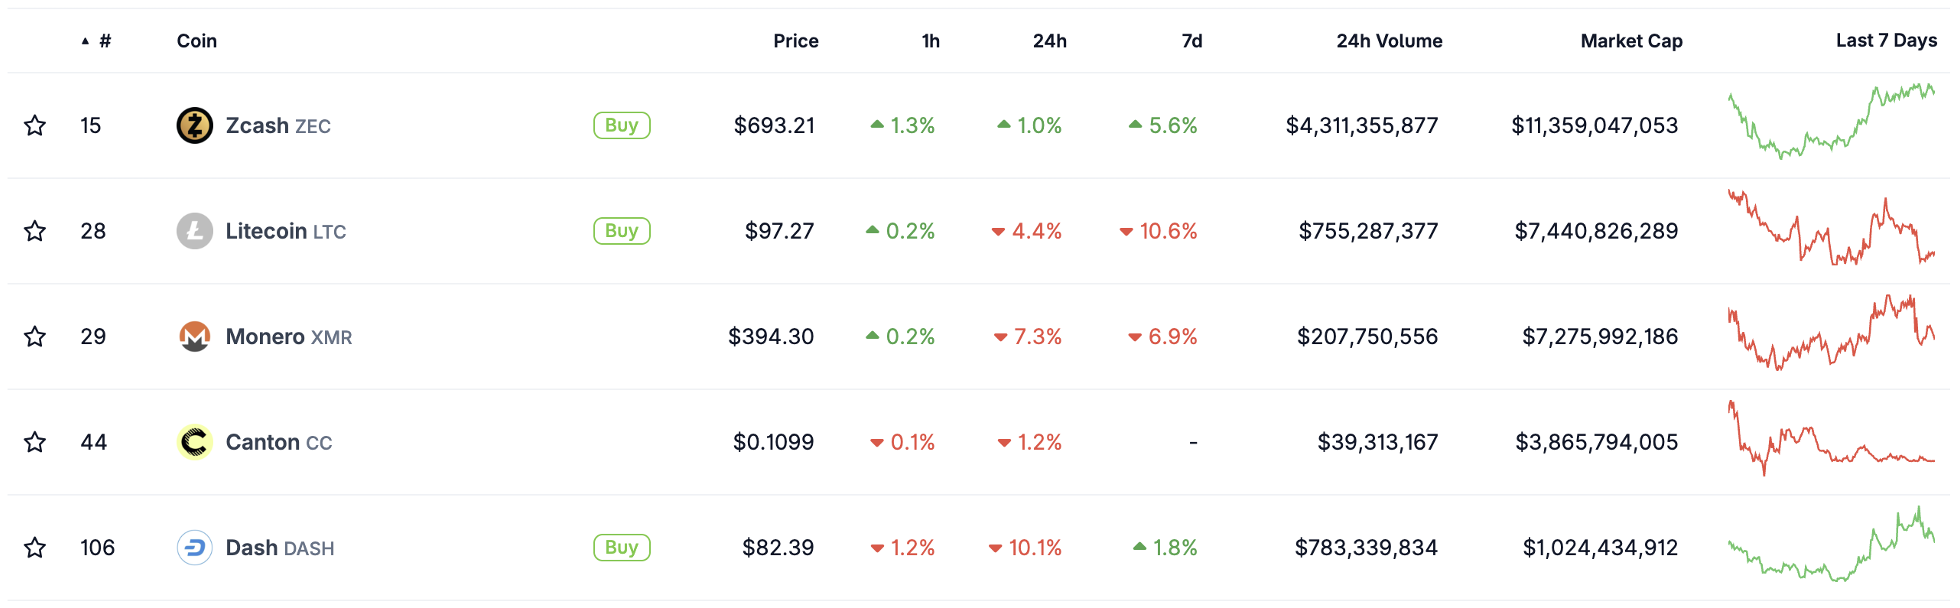Click the Dash coin logo
This screenshot has height=608, width=1960.
(x=195, y=547)
